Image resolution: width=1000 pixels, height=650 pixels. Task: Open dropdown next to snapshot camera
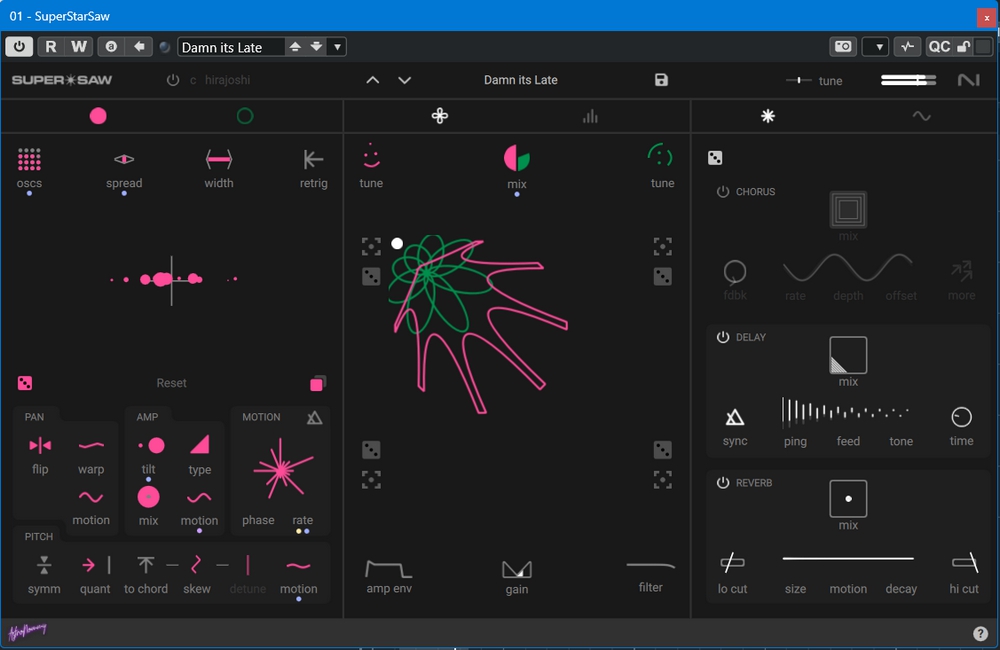[876, 47]
